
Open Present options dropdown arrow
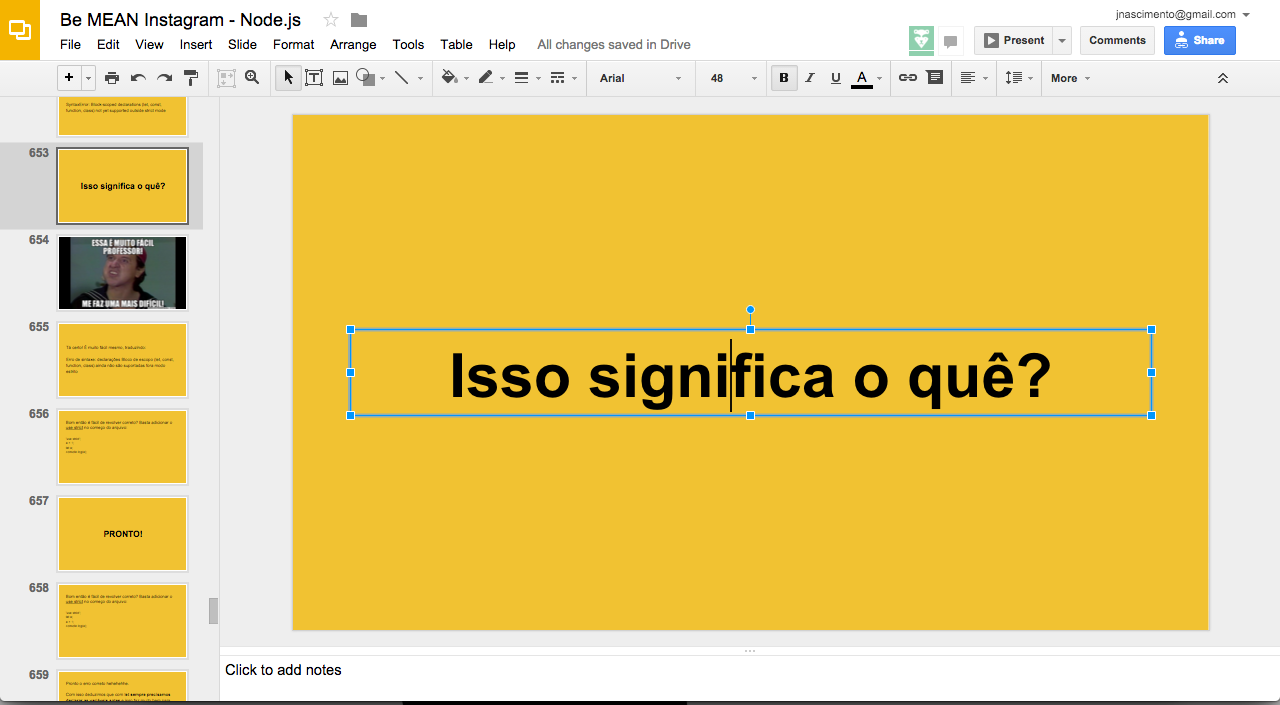click(1062, 40)
